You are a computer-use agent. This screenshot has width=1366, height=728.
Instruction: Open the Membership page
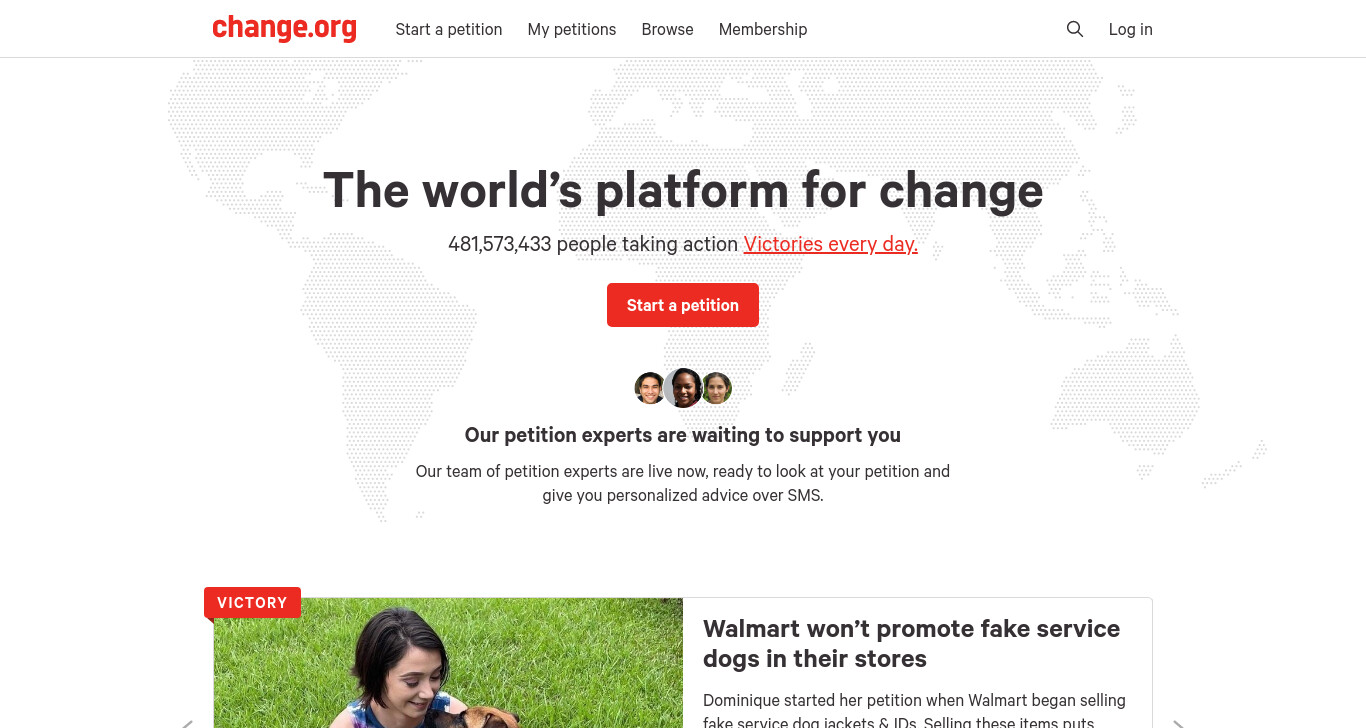[x=763, y=29]
